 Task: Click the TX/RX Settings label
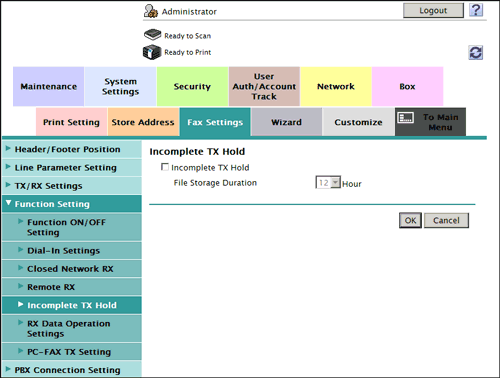click(x=48, y=186)
